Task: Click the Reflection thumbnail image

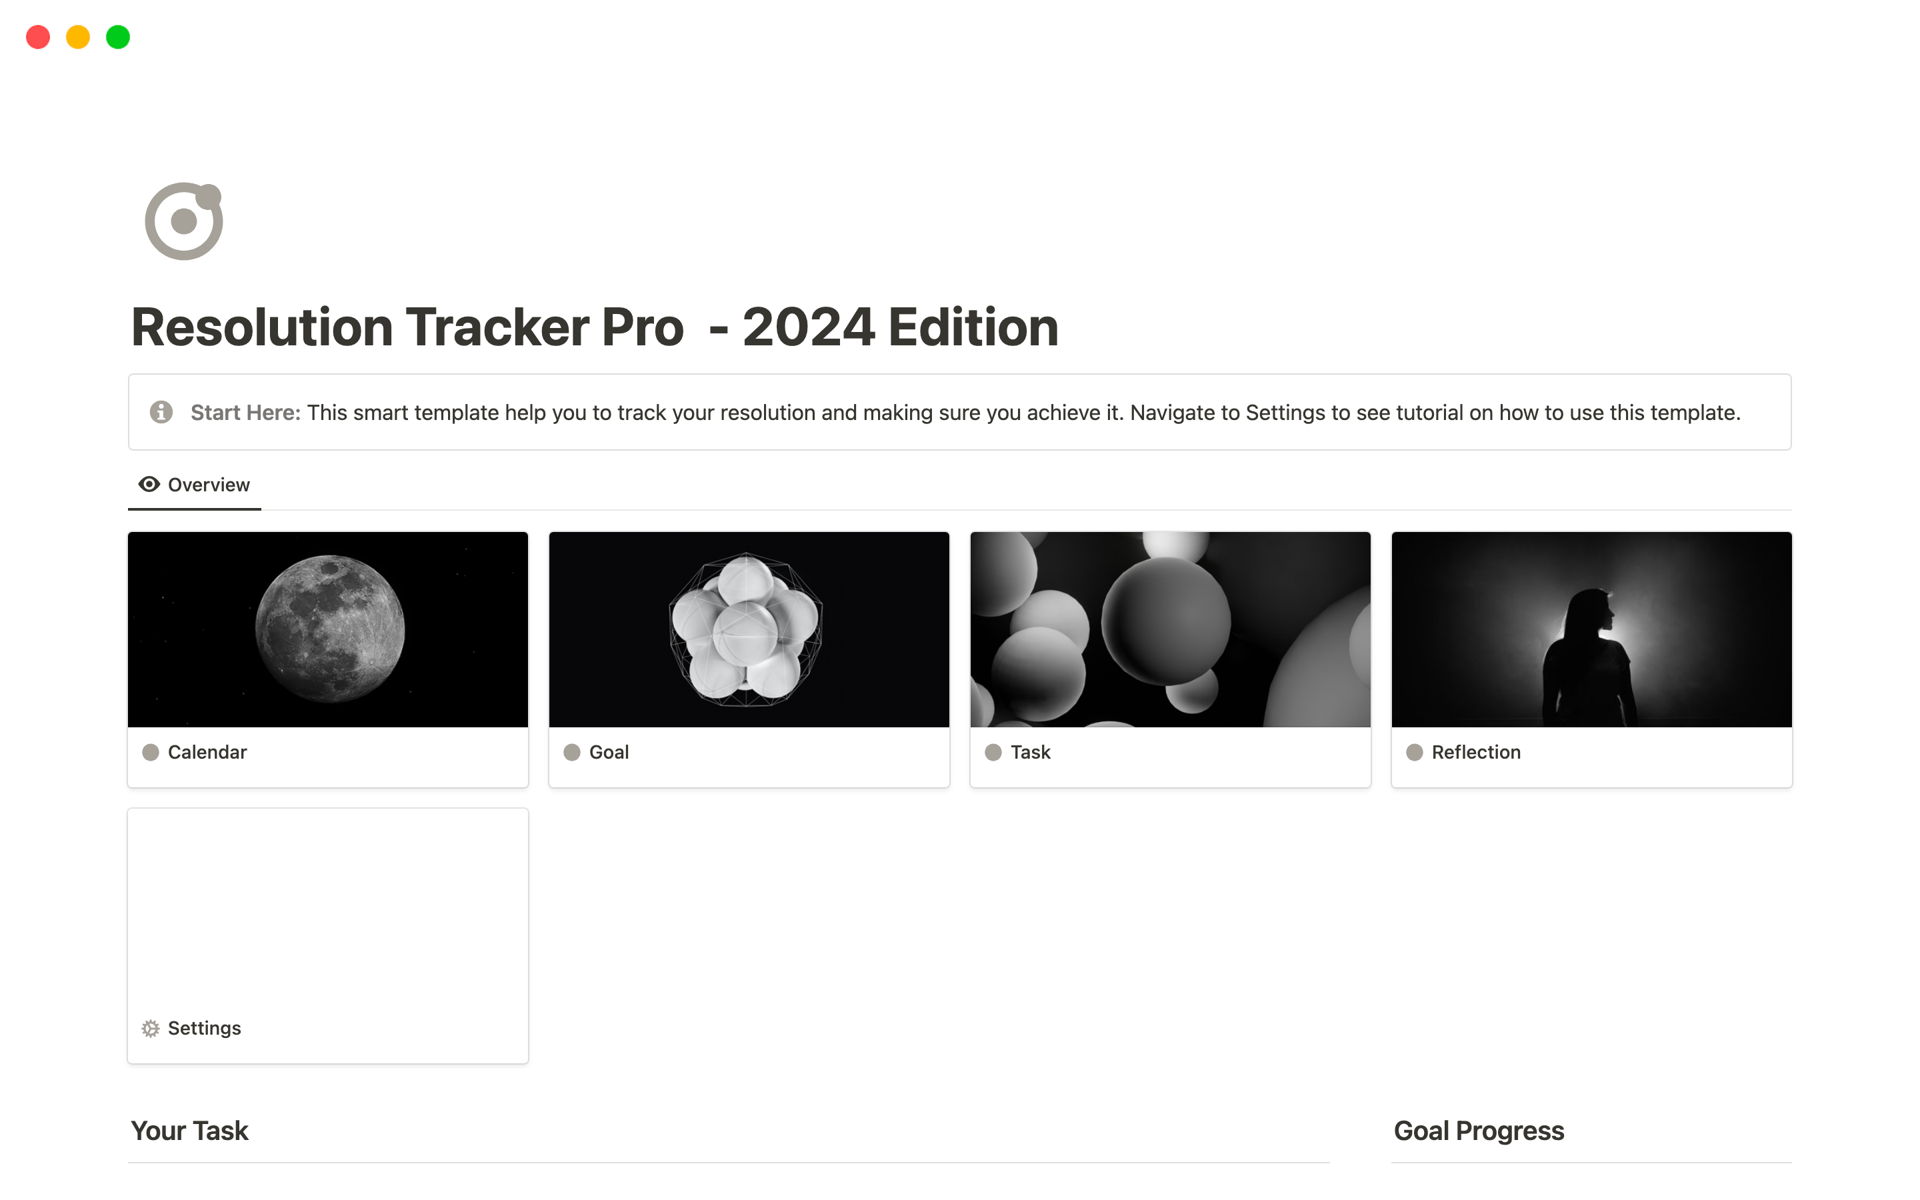Action: click(x=1590, y=628)
